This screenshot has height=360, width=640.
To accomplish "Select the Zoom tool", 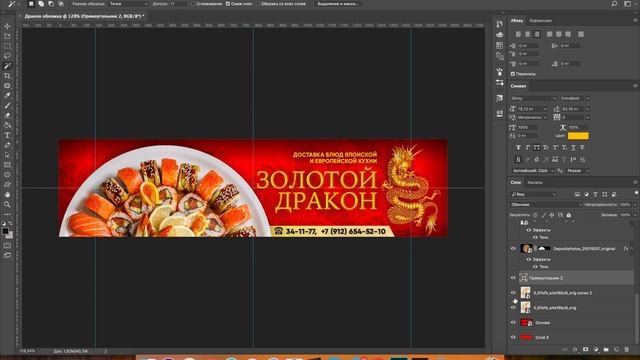I will click(7, 204).
